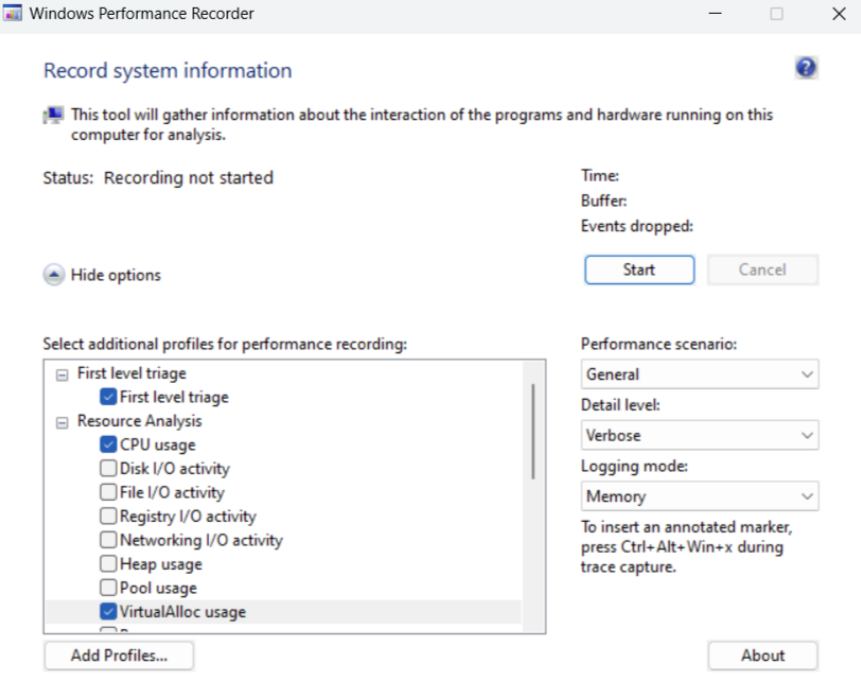861x679 pixels.
Task: Check the Networking I/O activity checkbox
Action: pyautogui.click(x=108, y=540)
